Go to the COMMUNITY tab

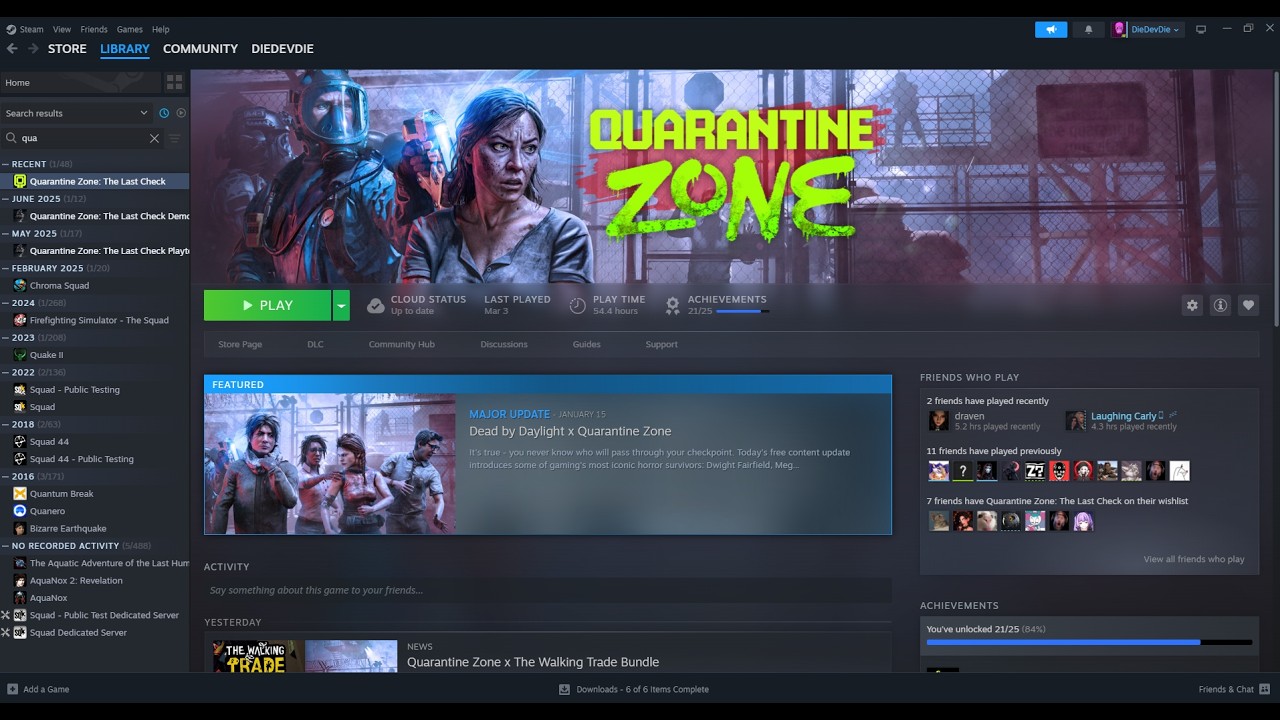(x=200, y=48)
